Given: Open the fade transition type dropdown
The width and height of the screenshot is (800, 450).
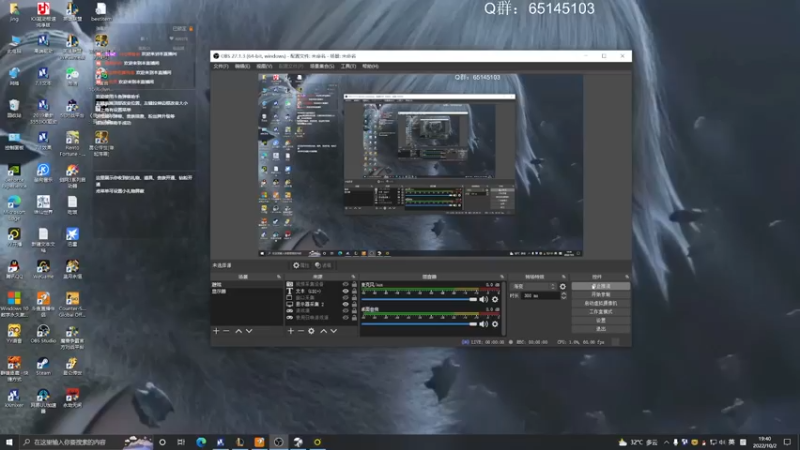Looking at the screenshot, I should (534, 287).
